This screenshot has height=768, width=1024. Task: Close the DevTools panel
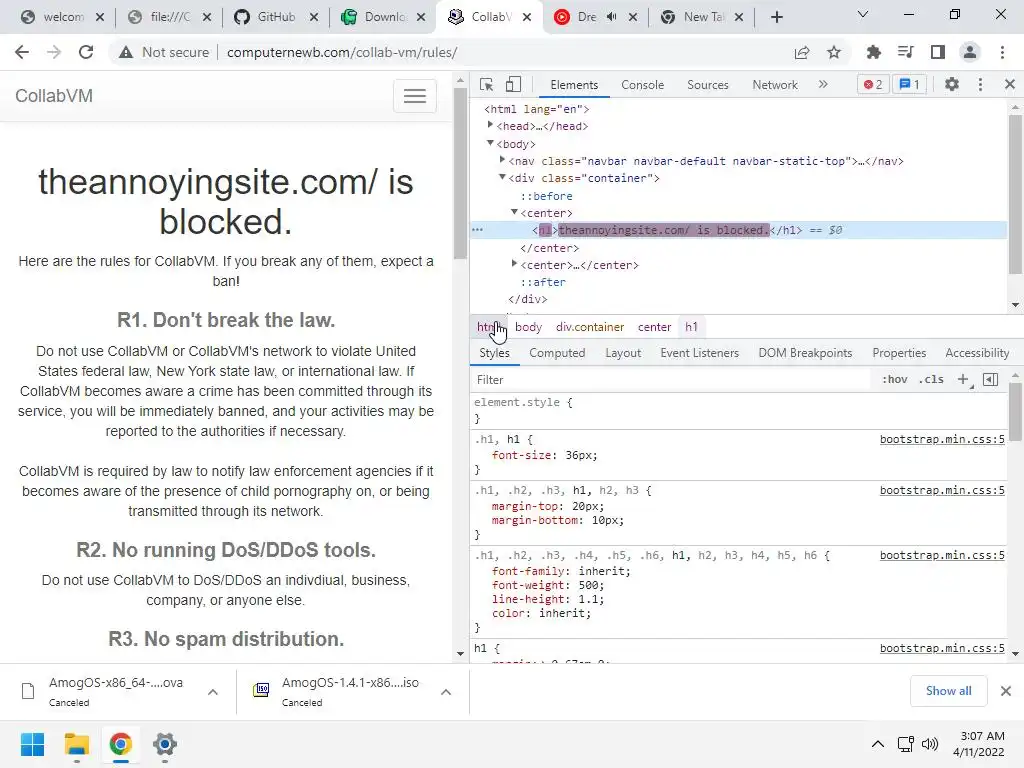1010,84
